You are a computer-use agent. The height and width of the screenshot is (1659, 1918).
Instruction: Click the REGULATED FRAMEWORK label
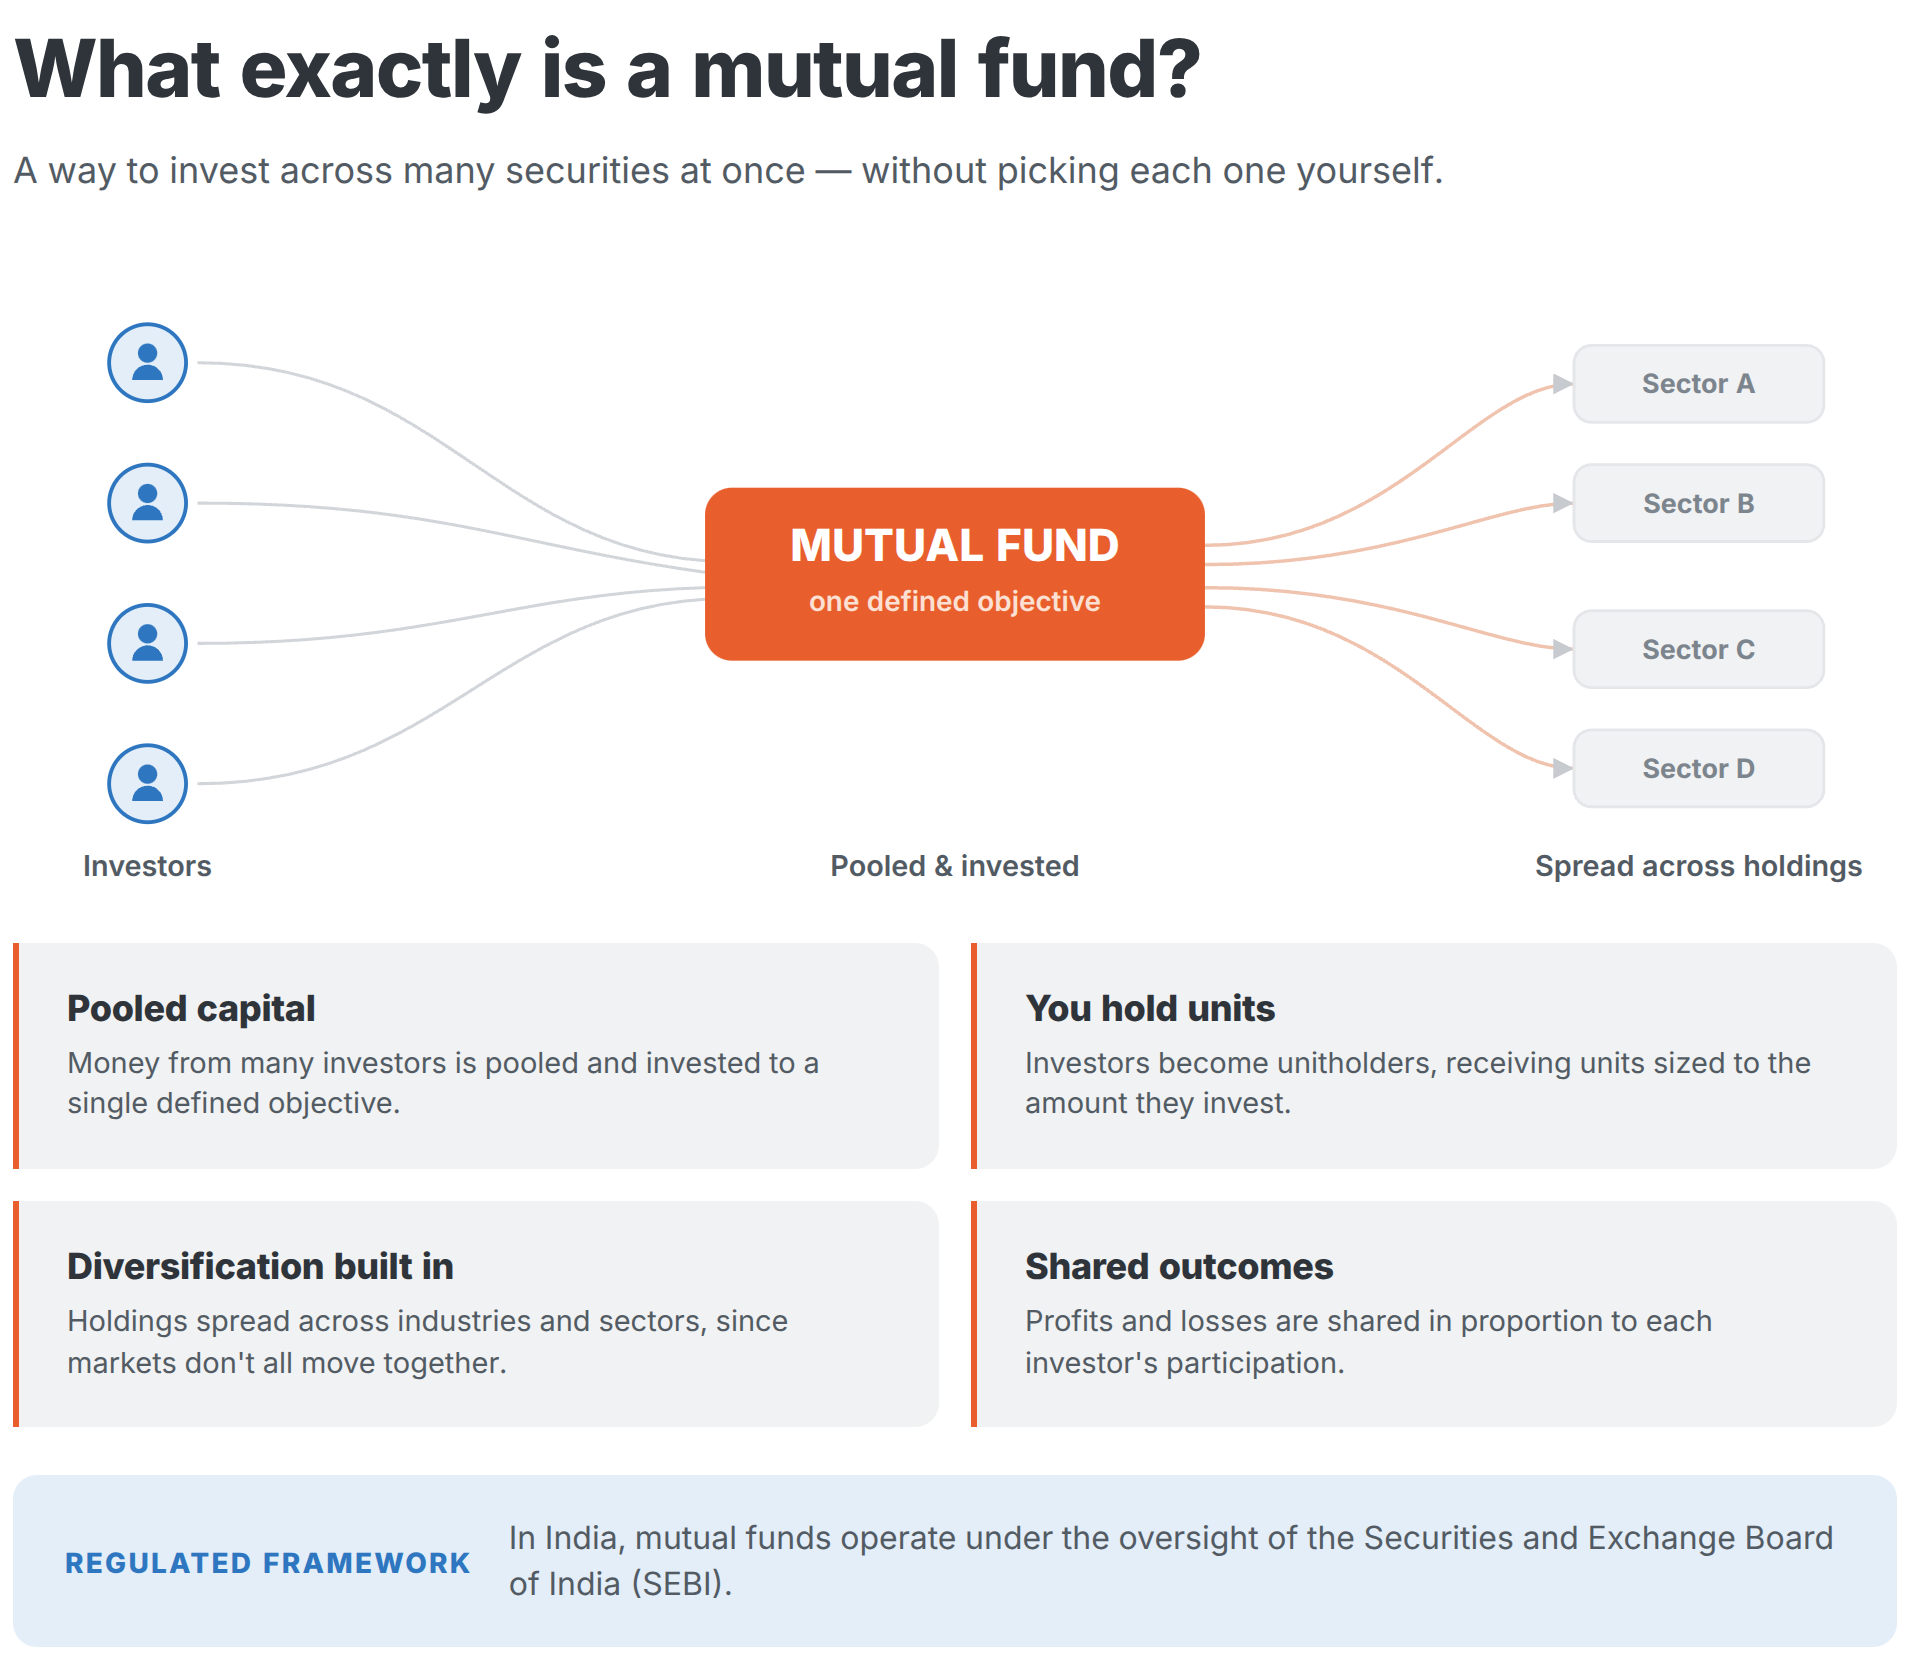(x=267, y=1563)
